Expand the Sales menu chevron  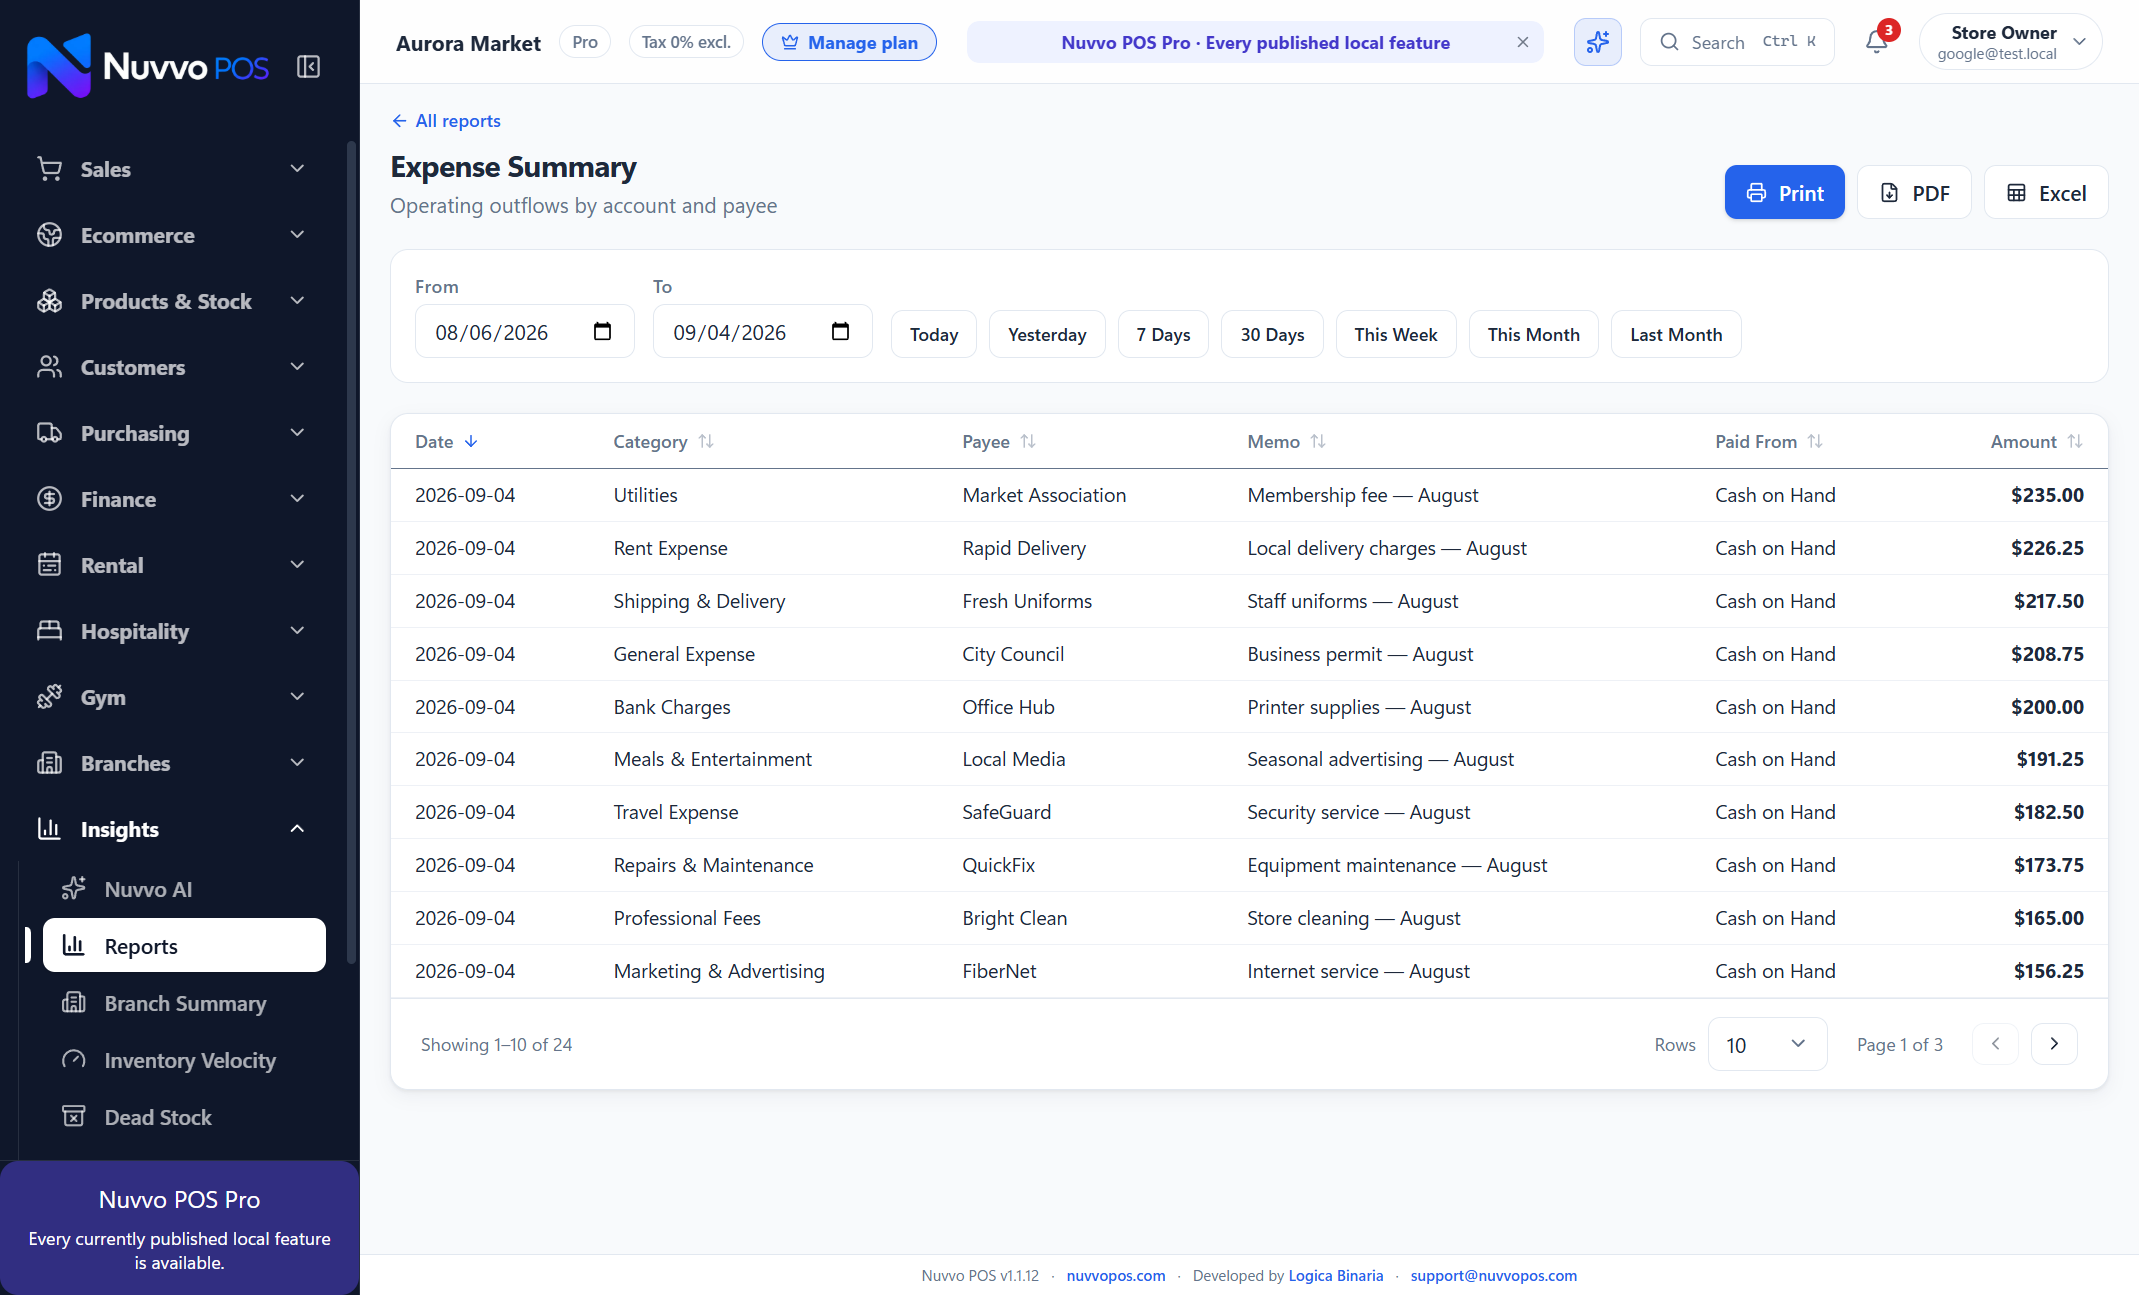(297, 169)
